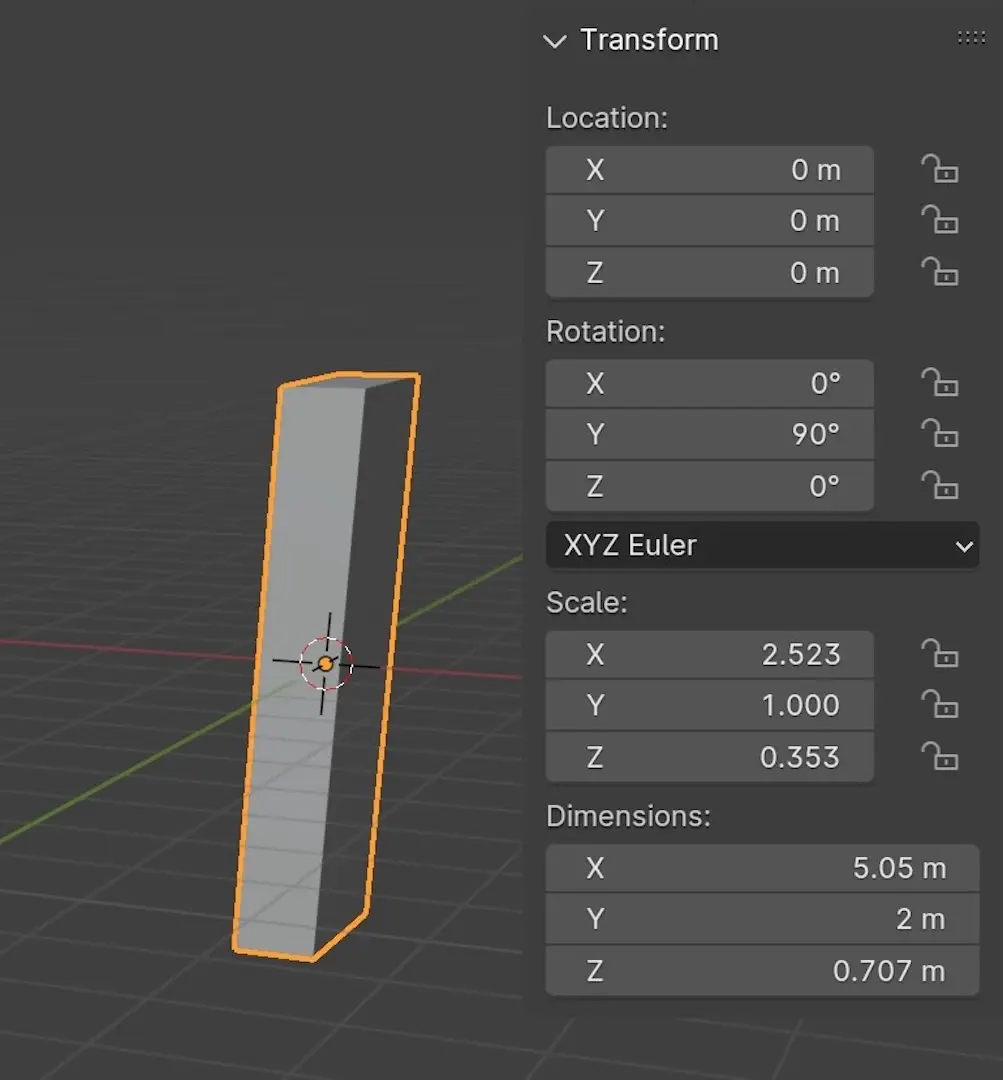Open the XYZ Euler rotation mode dropdown
Screen dimensions: 1003x1080
(x=760, y=546)
